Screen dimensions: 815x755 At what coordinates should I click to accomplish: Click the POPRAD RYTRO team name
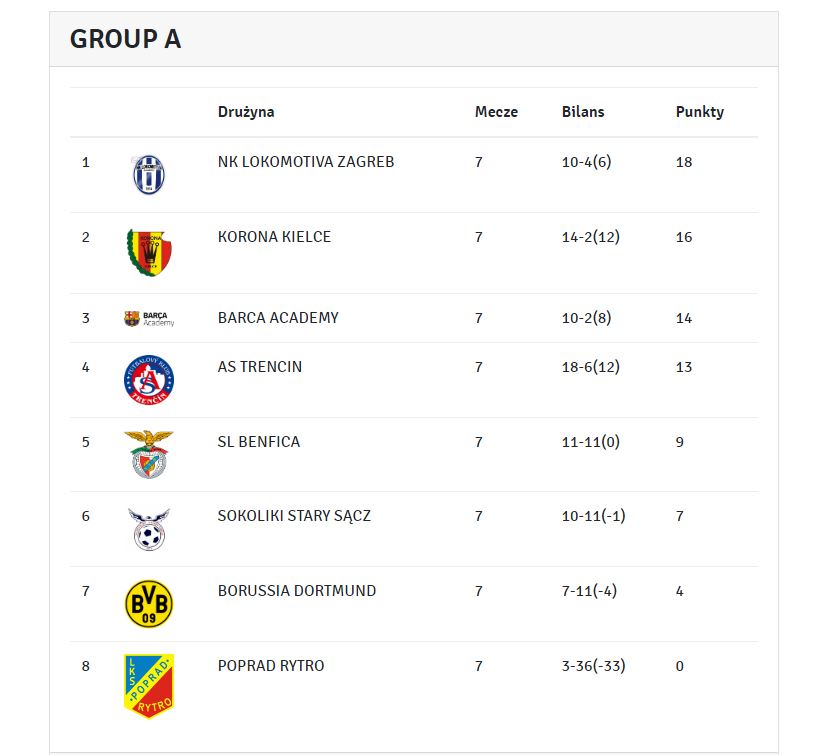point(271,666)
